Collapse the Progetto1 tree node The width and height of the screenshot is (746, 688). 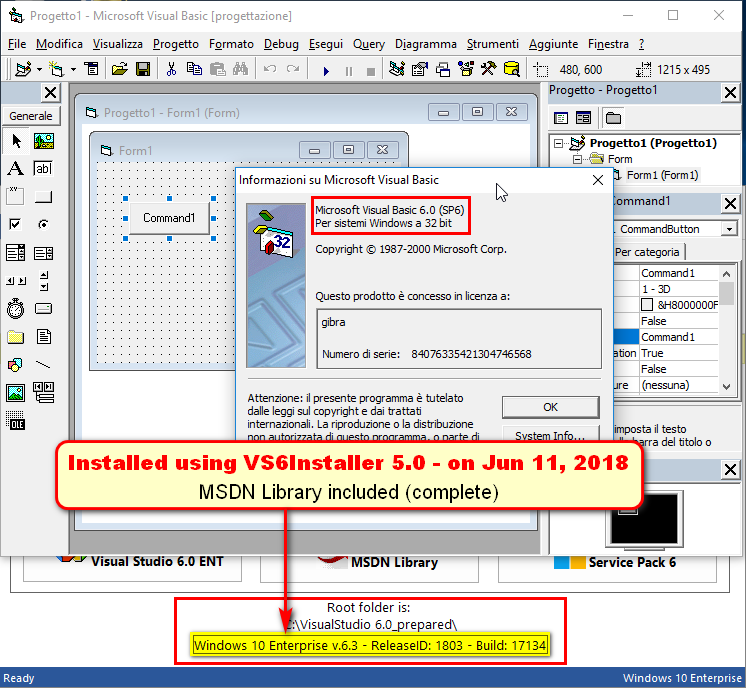point(559,143)
